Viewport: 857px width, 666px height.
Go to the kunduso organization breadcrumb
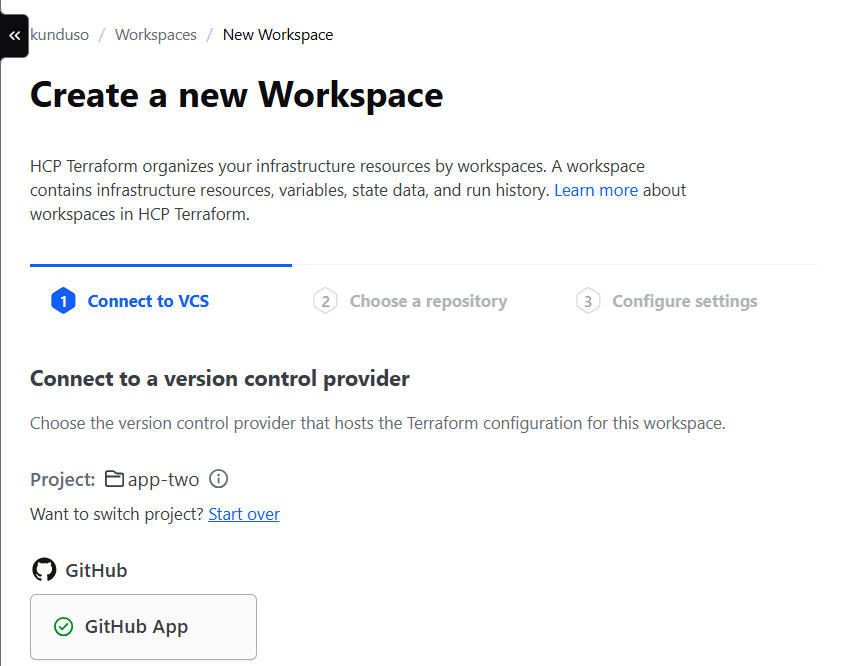point(60,35)
